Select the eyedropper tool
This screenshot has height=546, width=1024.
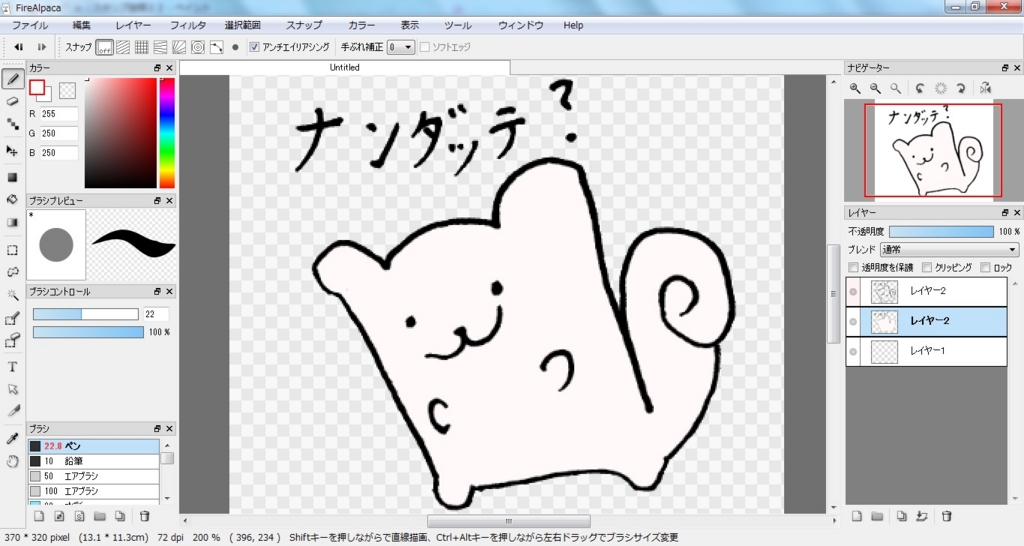(12, 438)
